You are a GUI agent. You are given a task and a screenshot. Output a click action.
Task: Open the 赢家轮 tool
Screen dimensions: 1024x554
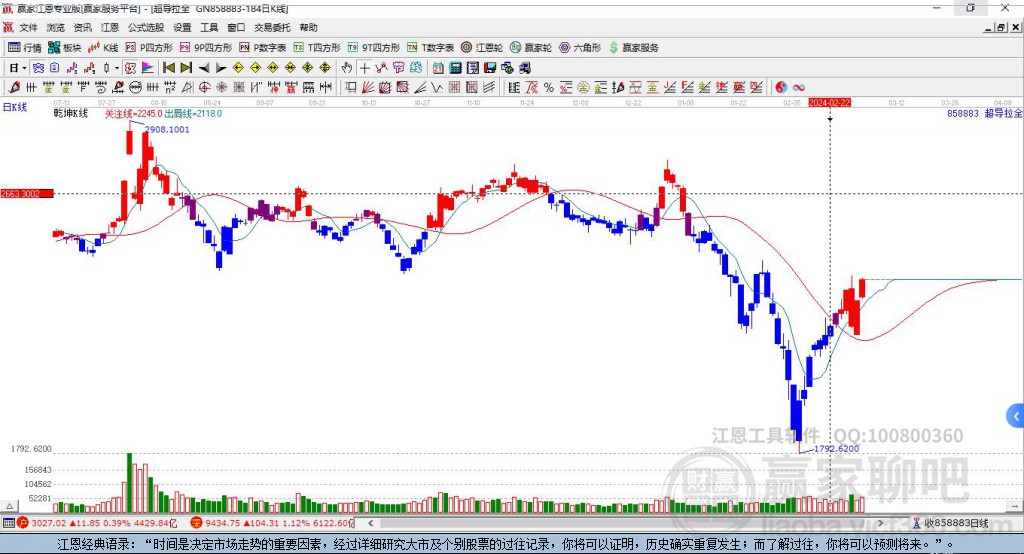[x=531, y=48]
